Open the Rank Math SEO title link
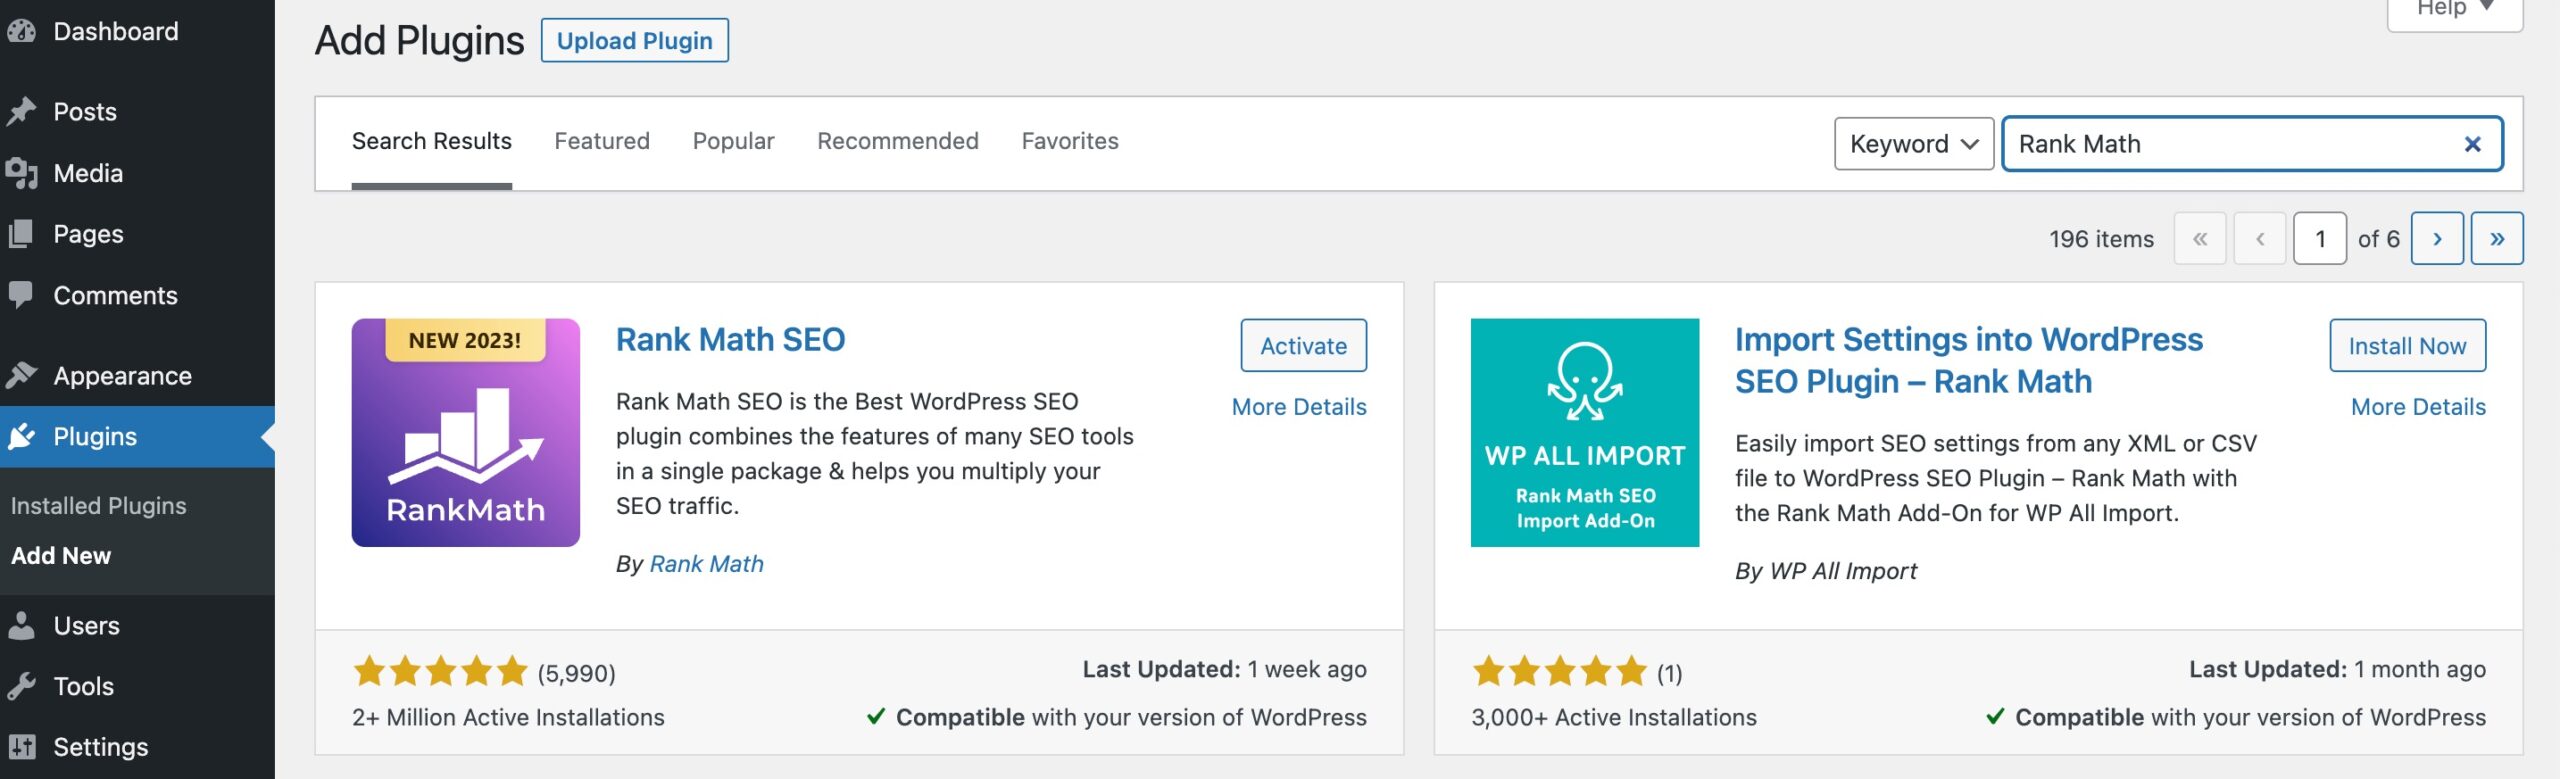 731,340
